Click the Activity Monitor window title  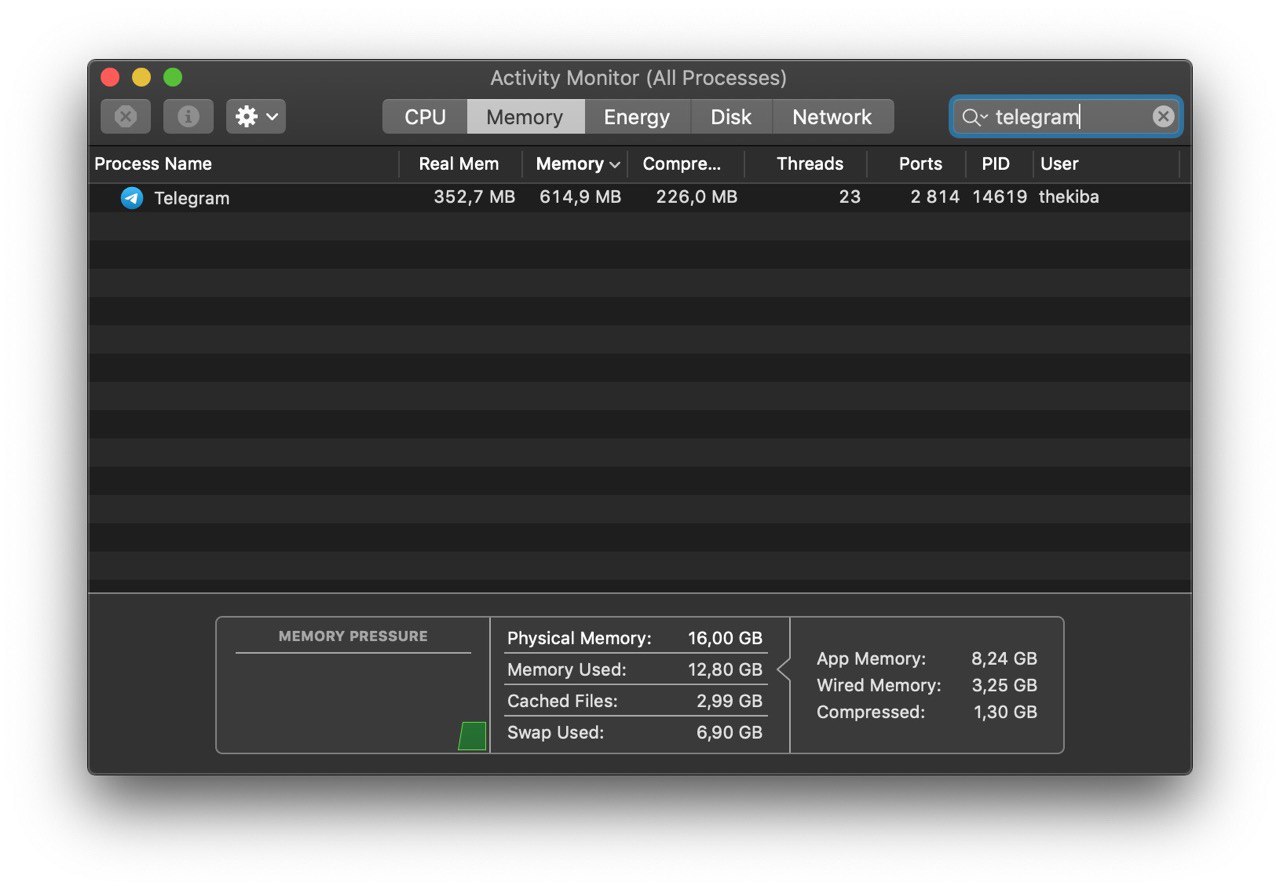[x=638, y=78]
